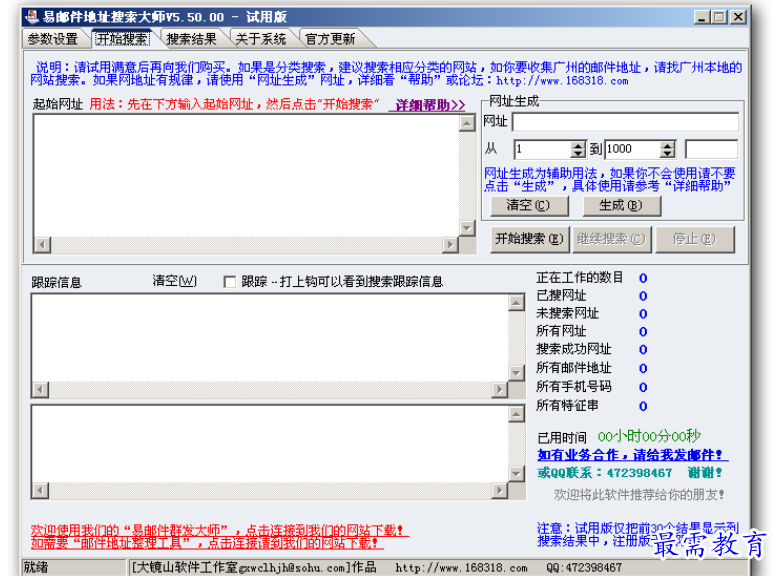Click the 或QQ联系：472398467 text
Image resolution: width=775 pixels, height=576 pixels.
605,473
